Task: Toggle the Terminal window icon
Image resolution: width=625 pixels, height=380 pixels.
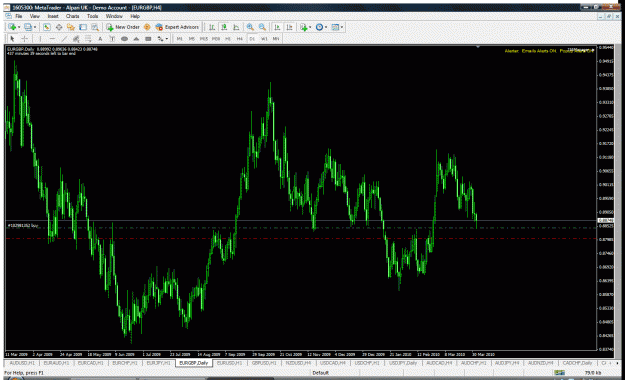Action: pos(83,27)
